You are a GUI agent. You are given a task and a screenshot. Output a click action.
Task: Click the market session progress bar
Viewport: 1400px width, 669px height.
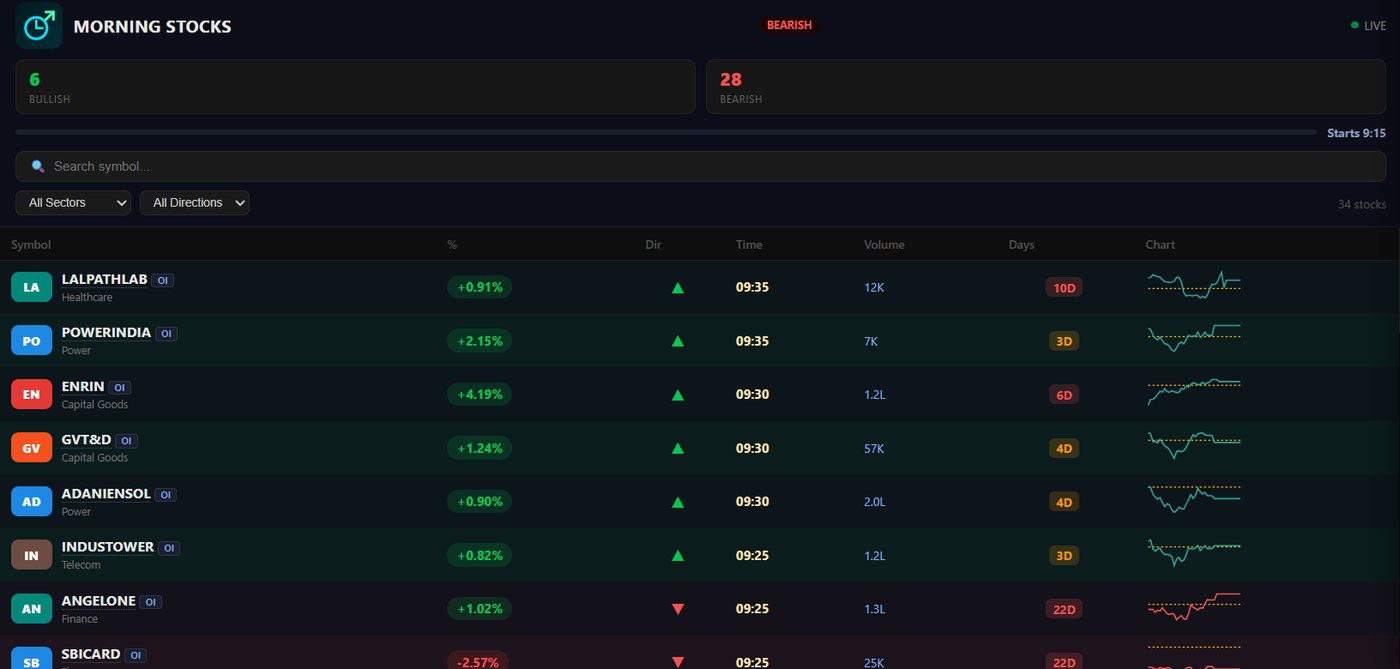pos(666,132)
